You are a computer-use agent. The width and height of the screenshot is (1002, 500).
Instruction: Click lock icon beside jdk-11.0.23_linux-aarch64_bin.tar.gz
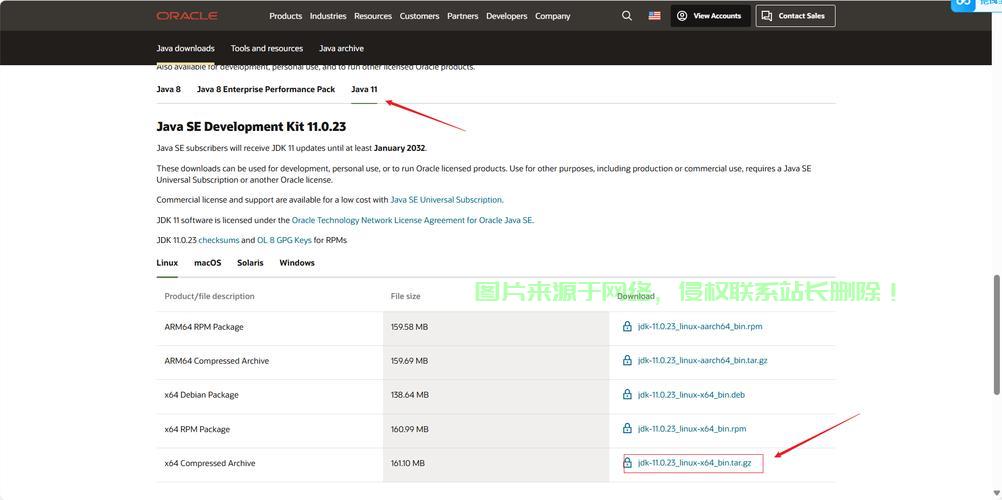point(627,361)
